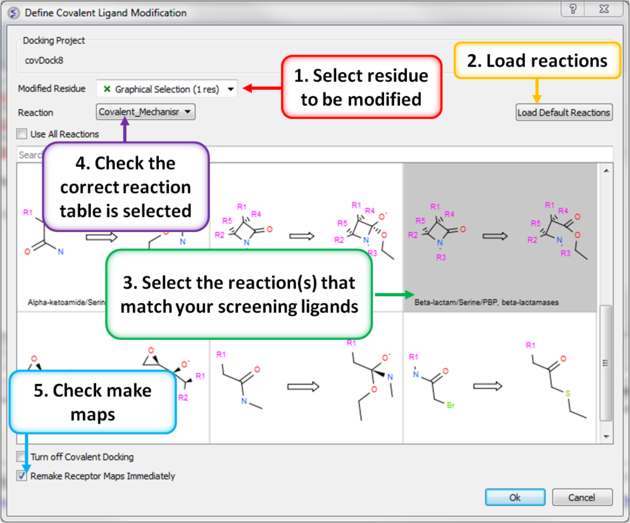
Task: Click the reaction list scrollbar down arrow
Action: (604, 436)
